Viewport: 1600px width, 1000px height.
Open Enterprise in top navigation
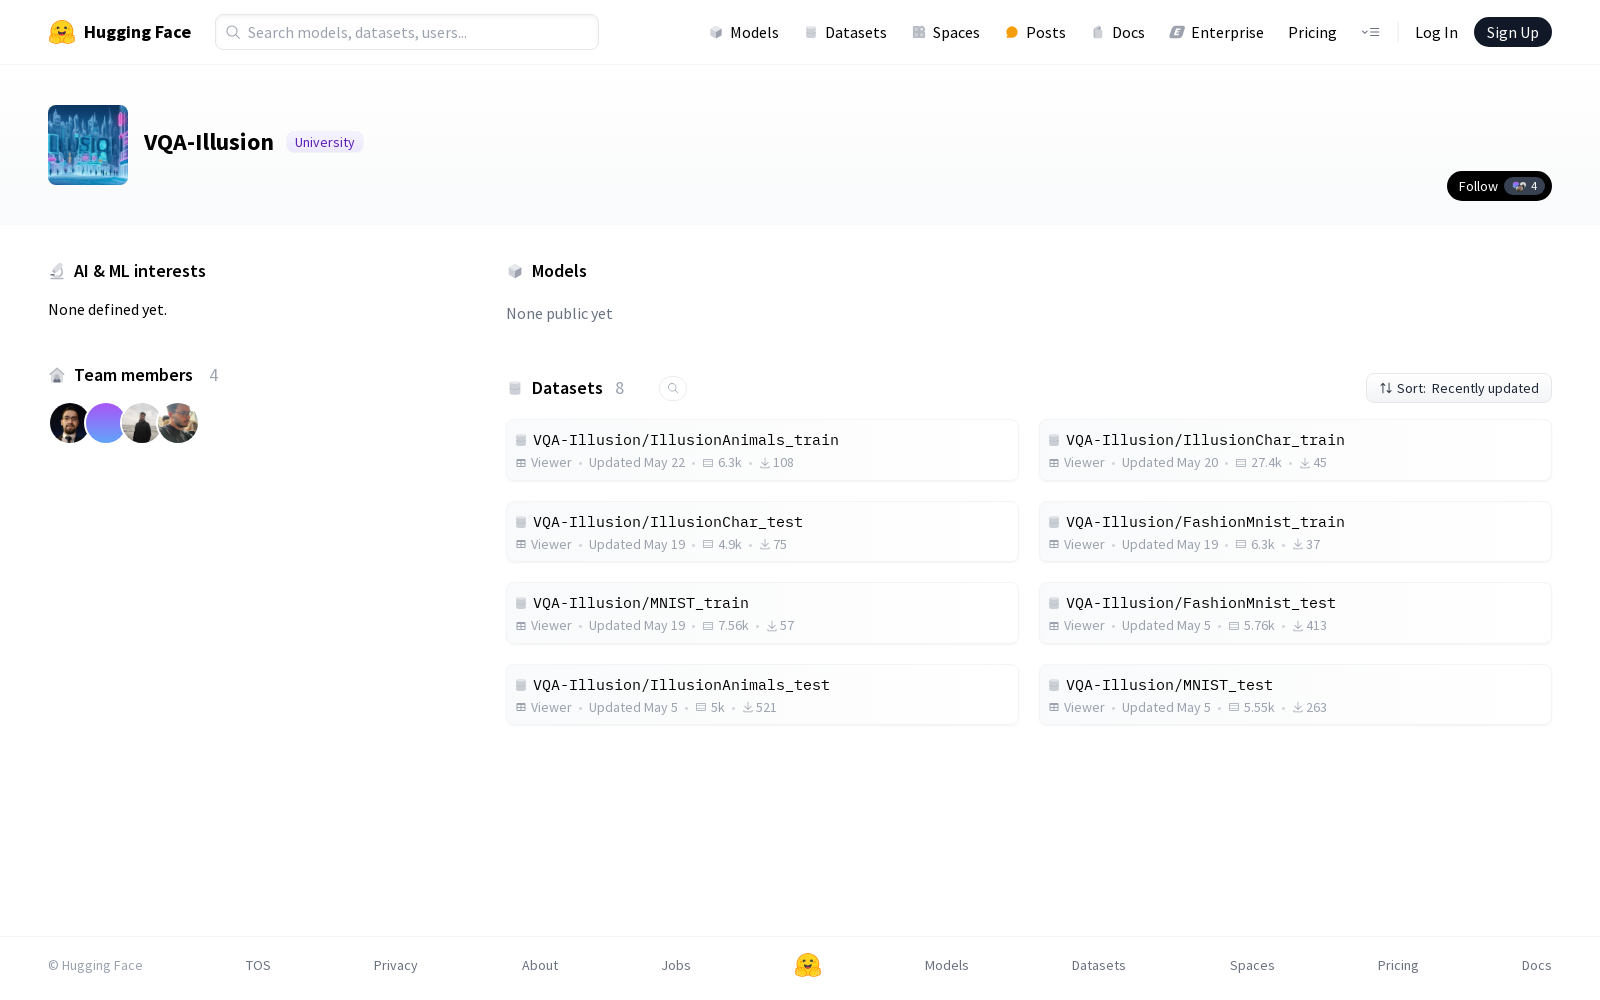(1217, 32)
